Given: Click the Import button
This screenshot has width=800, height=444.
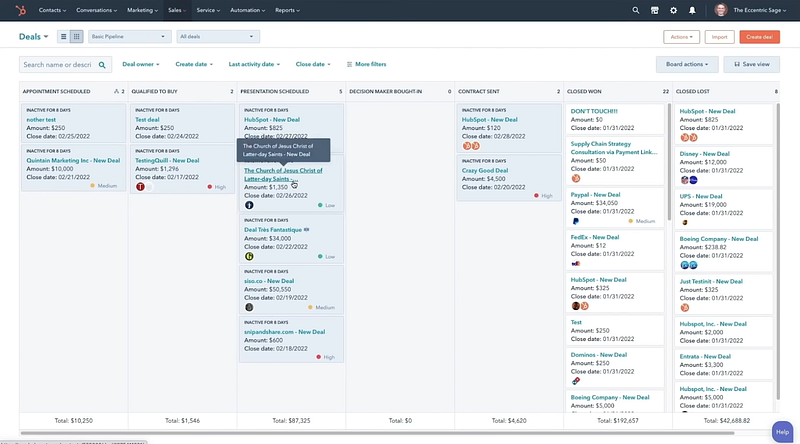Looking at the screenshot, I should pyautogui.click(x=719, y=37).
